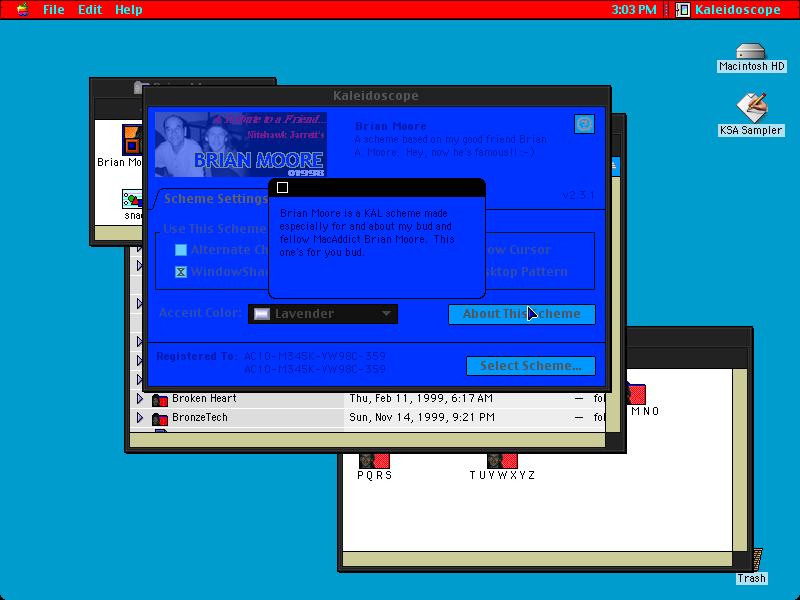Expand the Broken Heart folder row
The height and width of the screenshot is (600, 800).
point(140,398)
